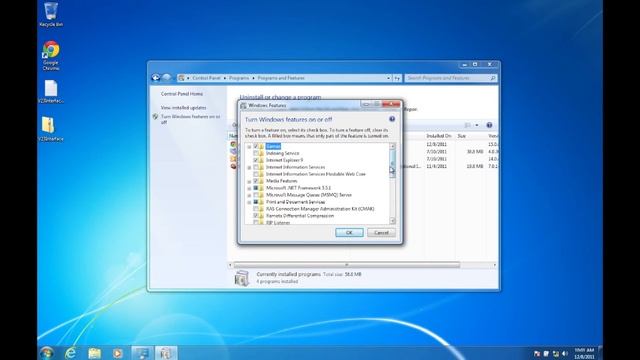The height and width of the screenshot is (360, 640).
Task: Click the installed programs icon in details pane
Action: coord(242,278)
